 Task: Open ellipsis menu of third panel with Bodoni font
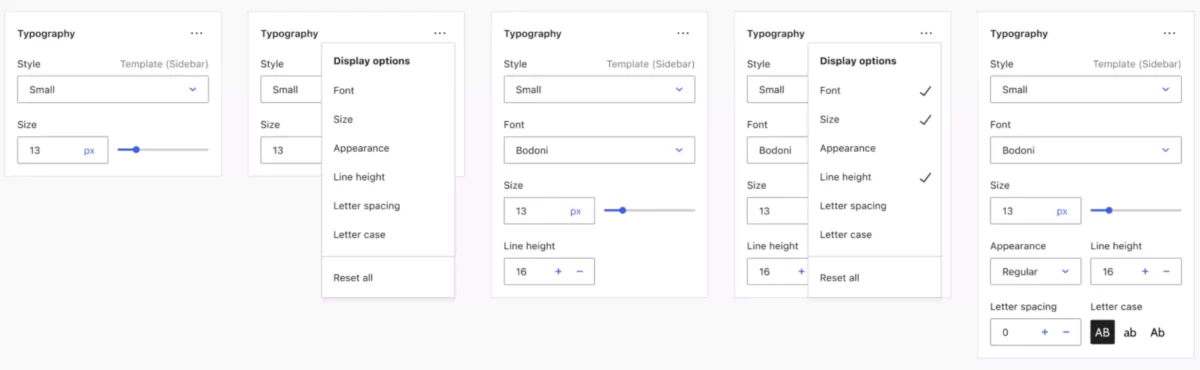tap(683, 33)
